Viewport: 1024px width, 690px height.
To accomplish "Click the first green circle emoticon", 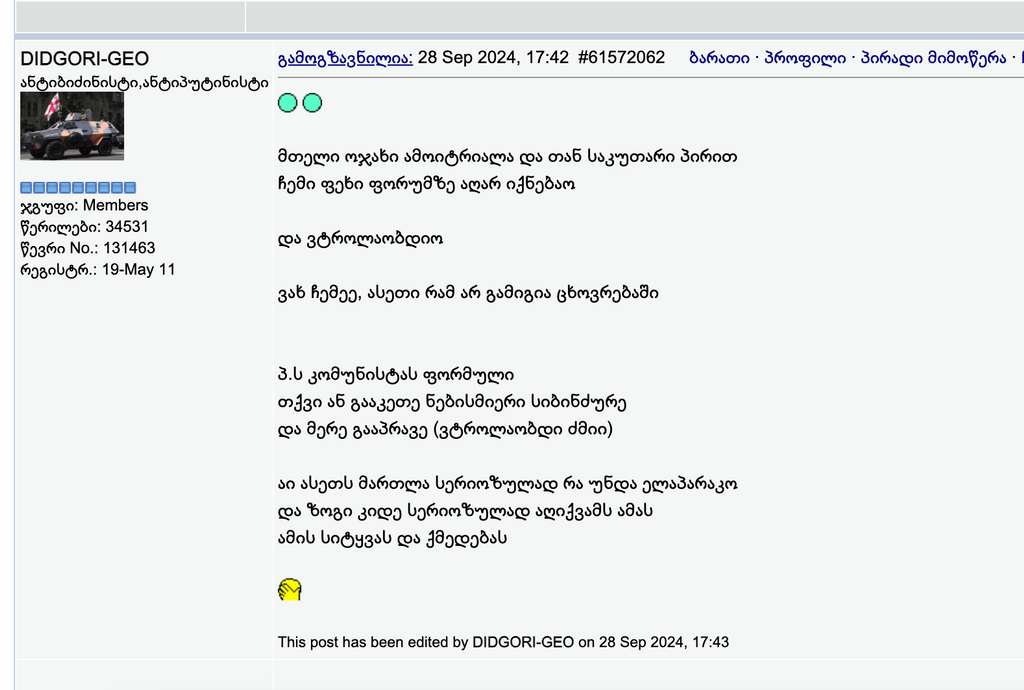I will coord(288,102).
